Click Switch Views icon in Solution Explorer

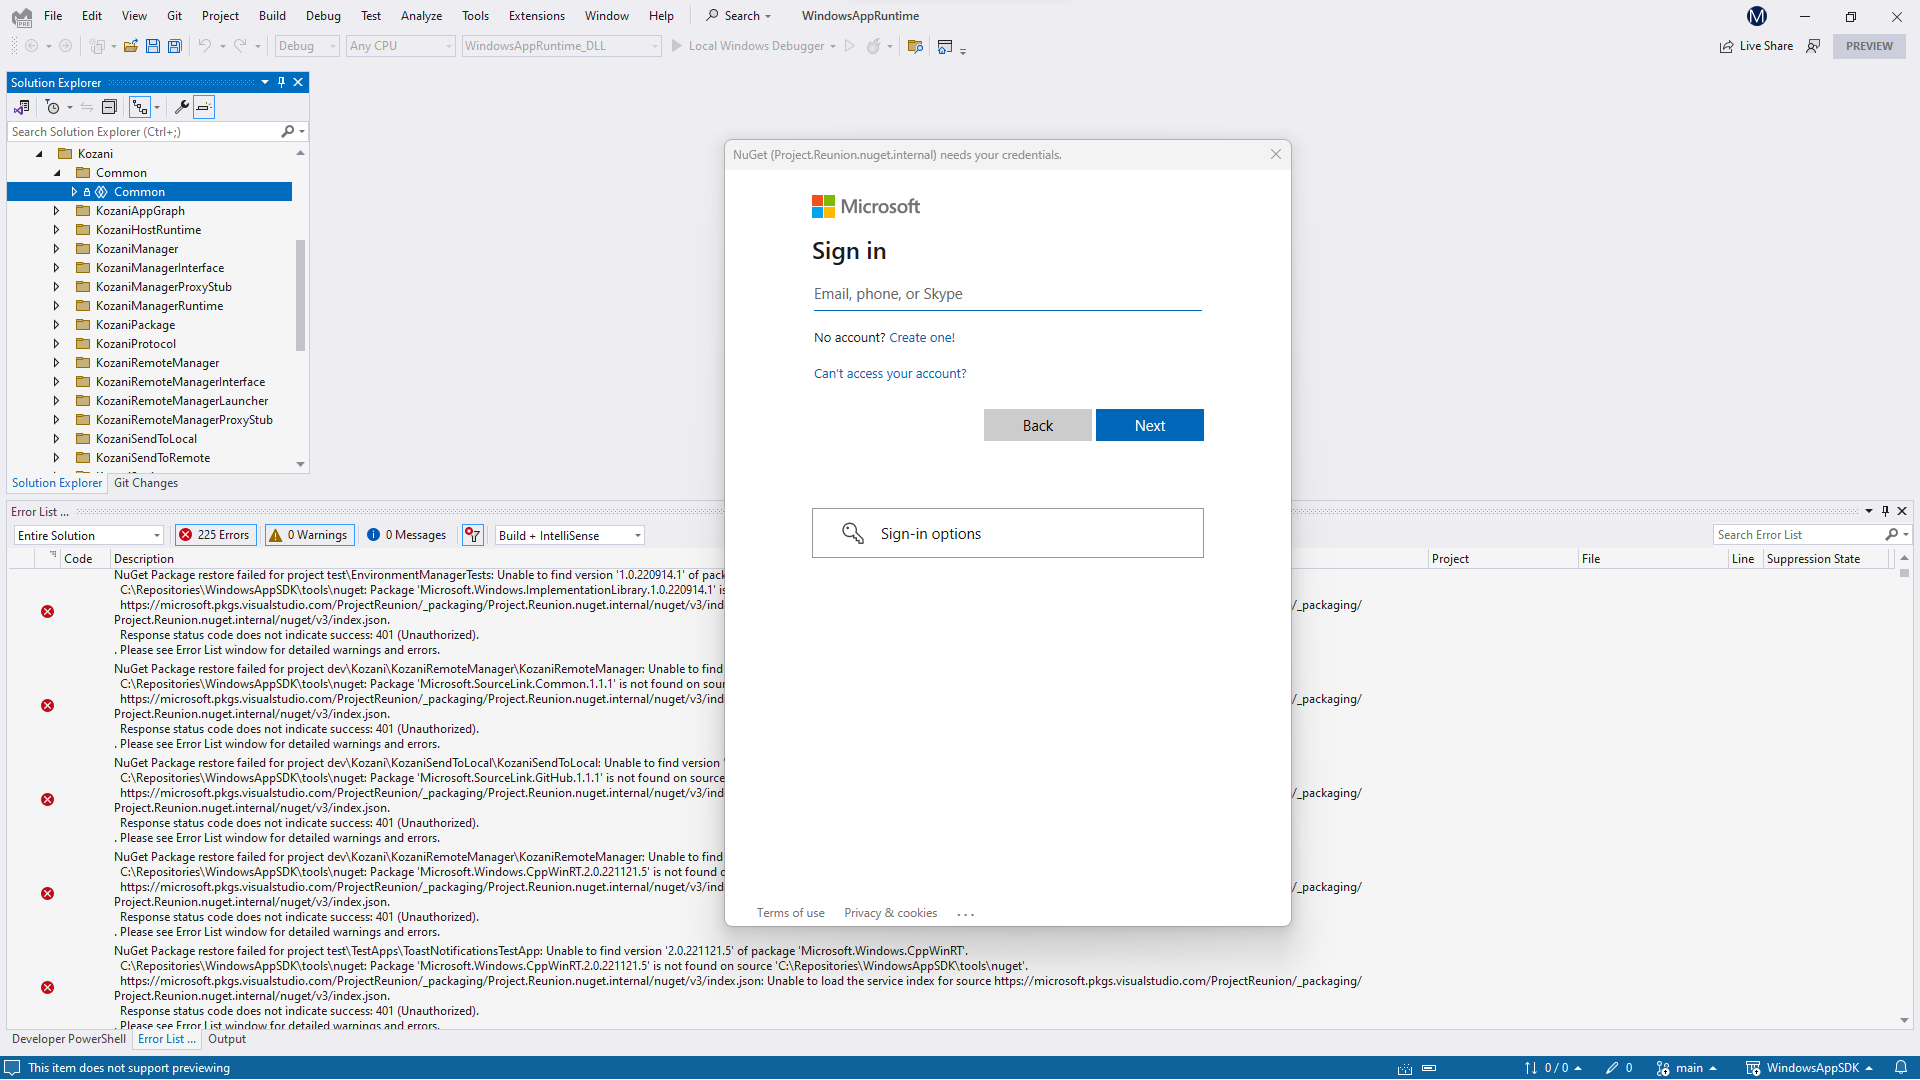tap(21, 107)
